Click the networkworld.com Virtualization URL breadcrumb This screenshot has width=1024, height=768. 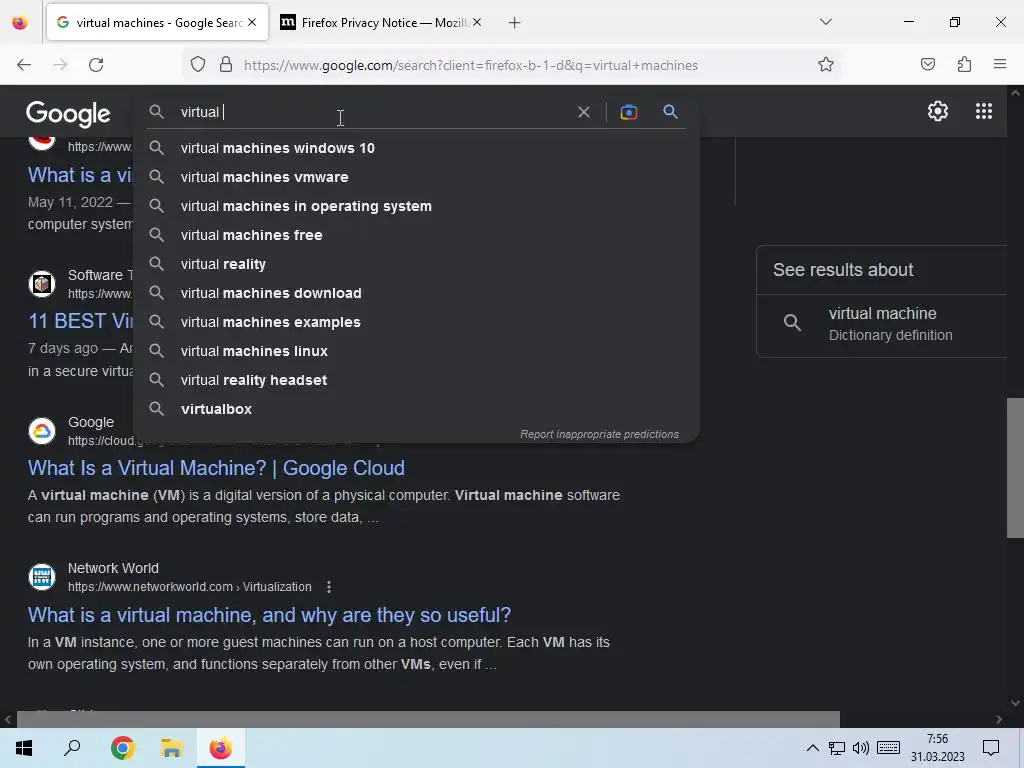[x=189, y=587]
